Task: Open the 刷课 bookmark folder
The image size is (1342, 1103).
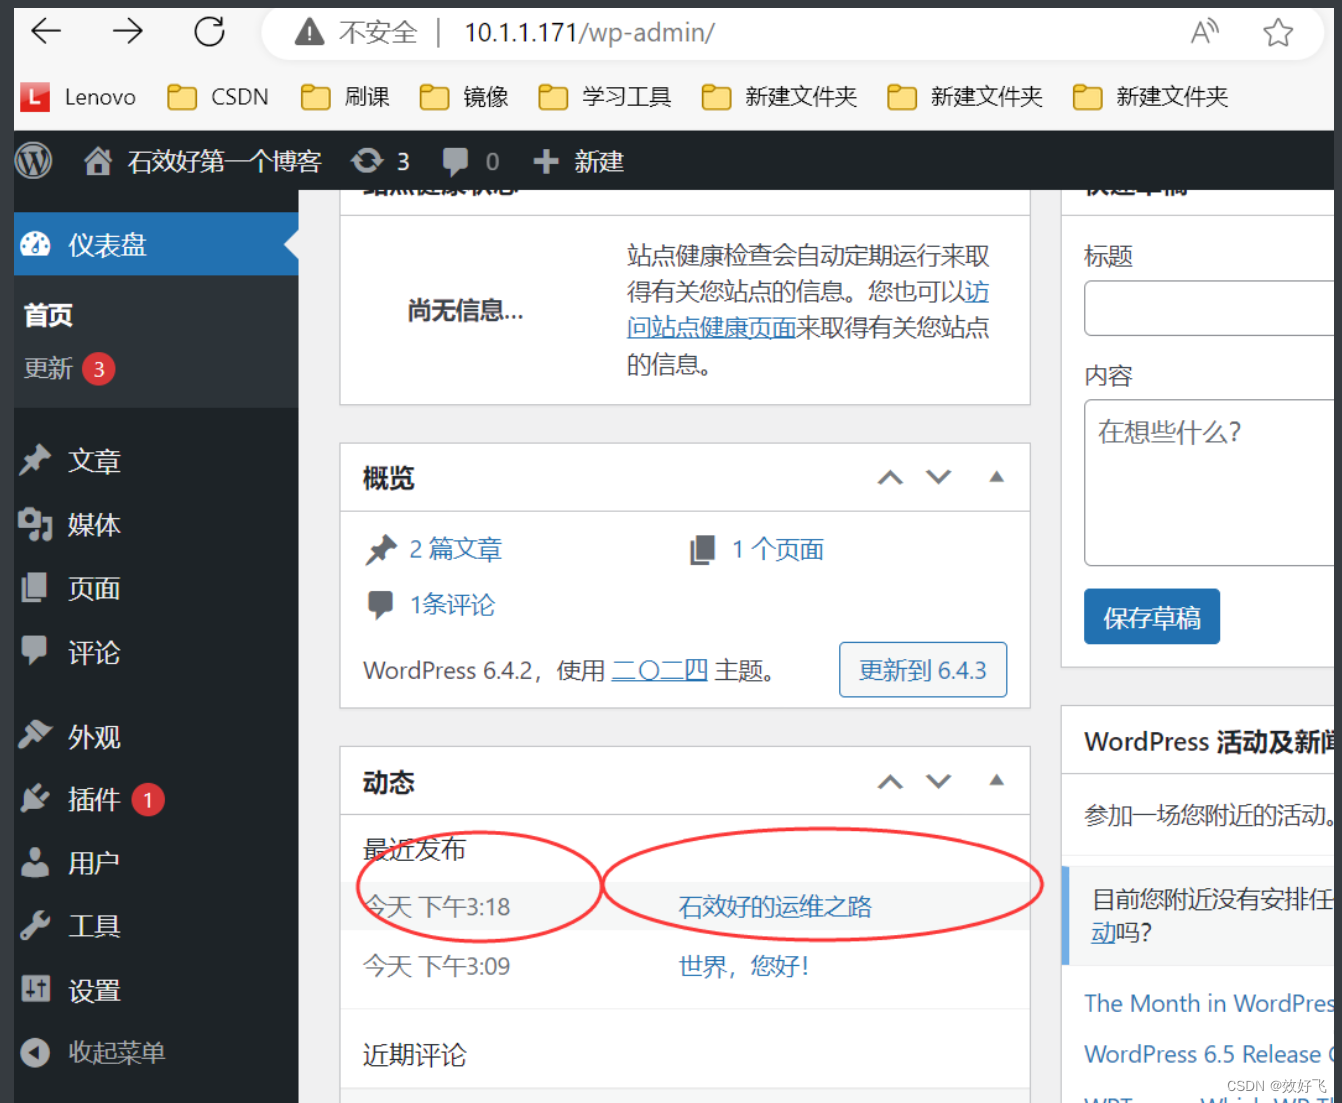Action: [x=345, y=97]
